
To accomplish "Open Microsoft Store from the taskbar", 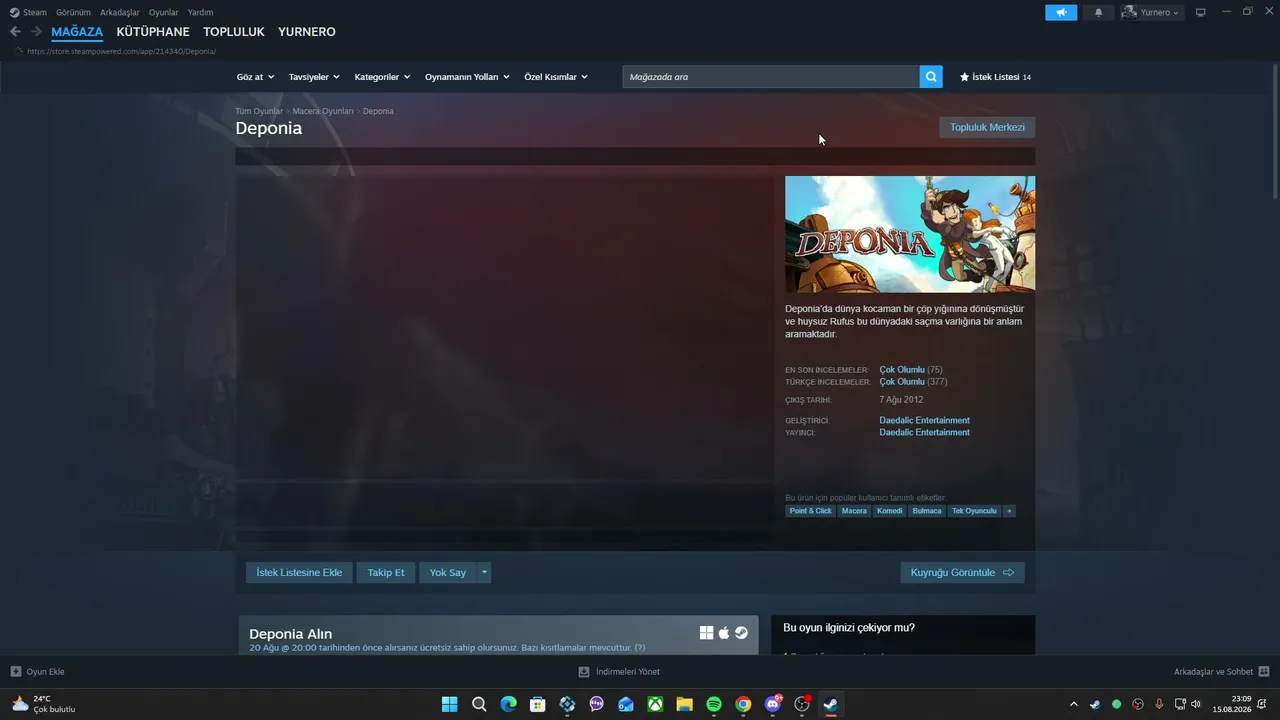I will pyautogui.click(x=538, y=704).
